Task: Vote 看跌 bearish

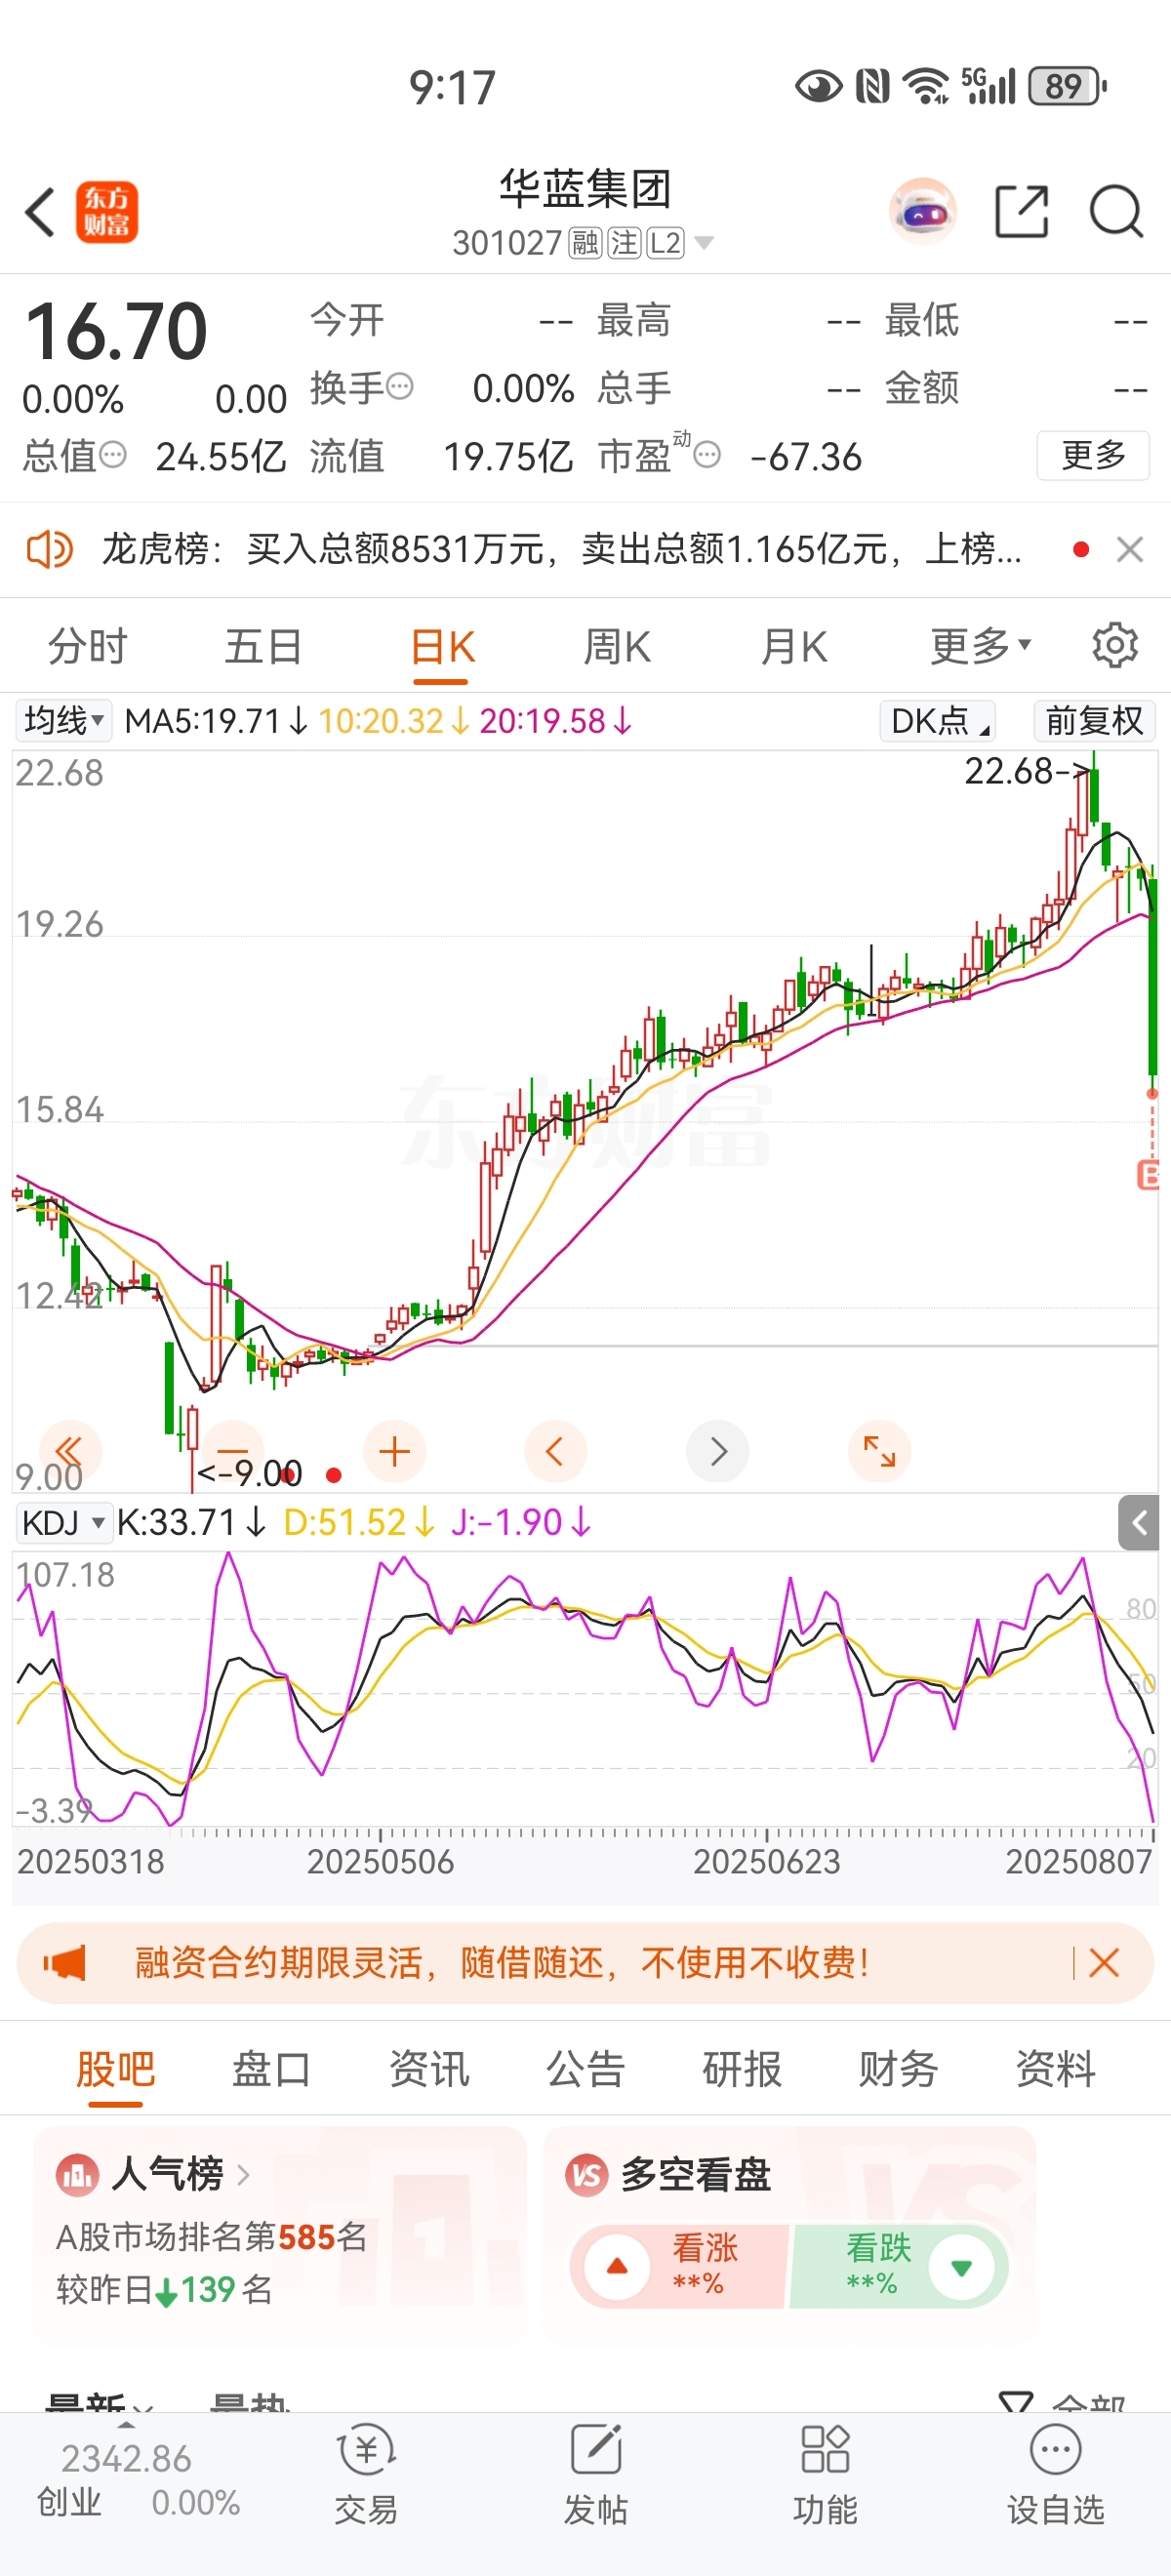Action: (899, 2267)
